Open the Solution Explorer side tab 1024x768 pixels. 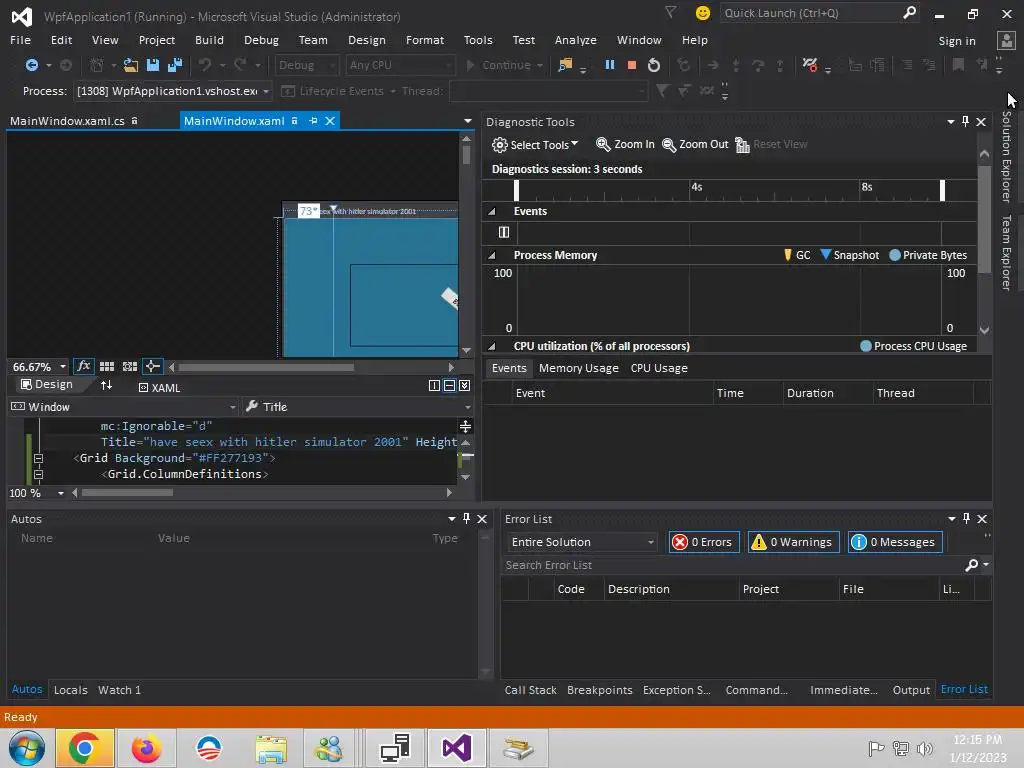(x=1006, y=157)
